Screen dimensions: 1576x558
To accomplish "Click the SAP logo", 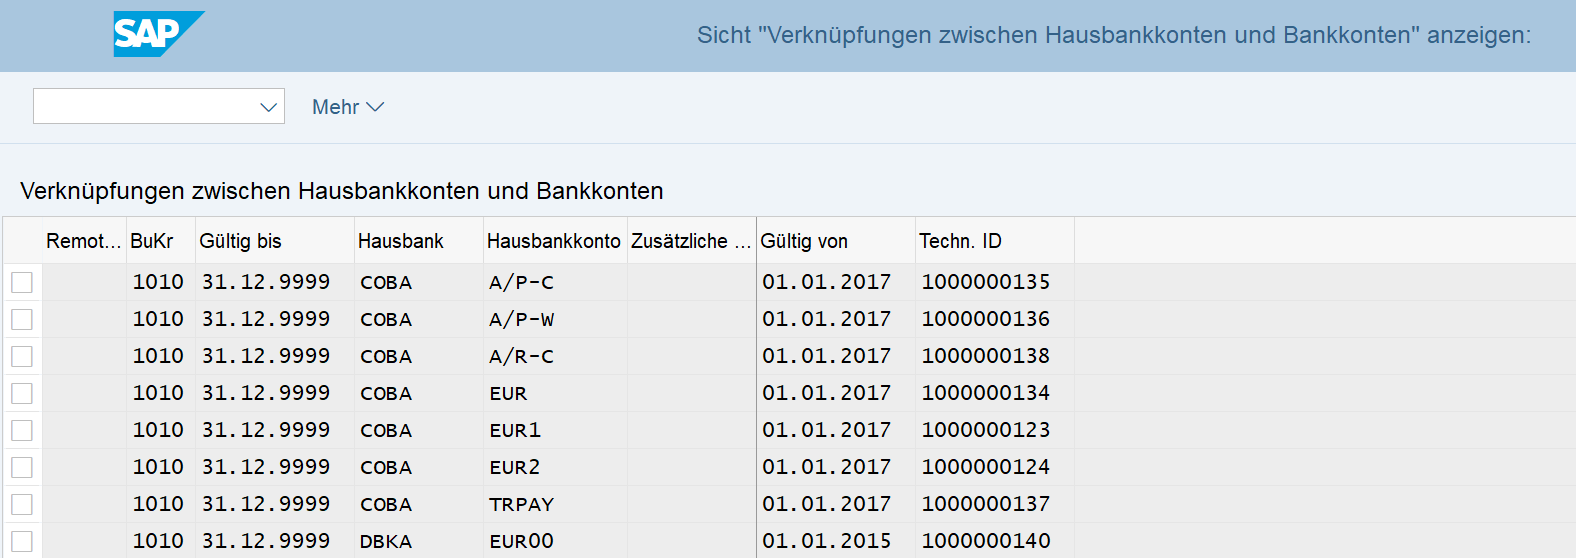I will coord(157,34).
